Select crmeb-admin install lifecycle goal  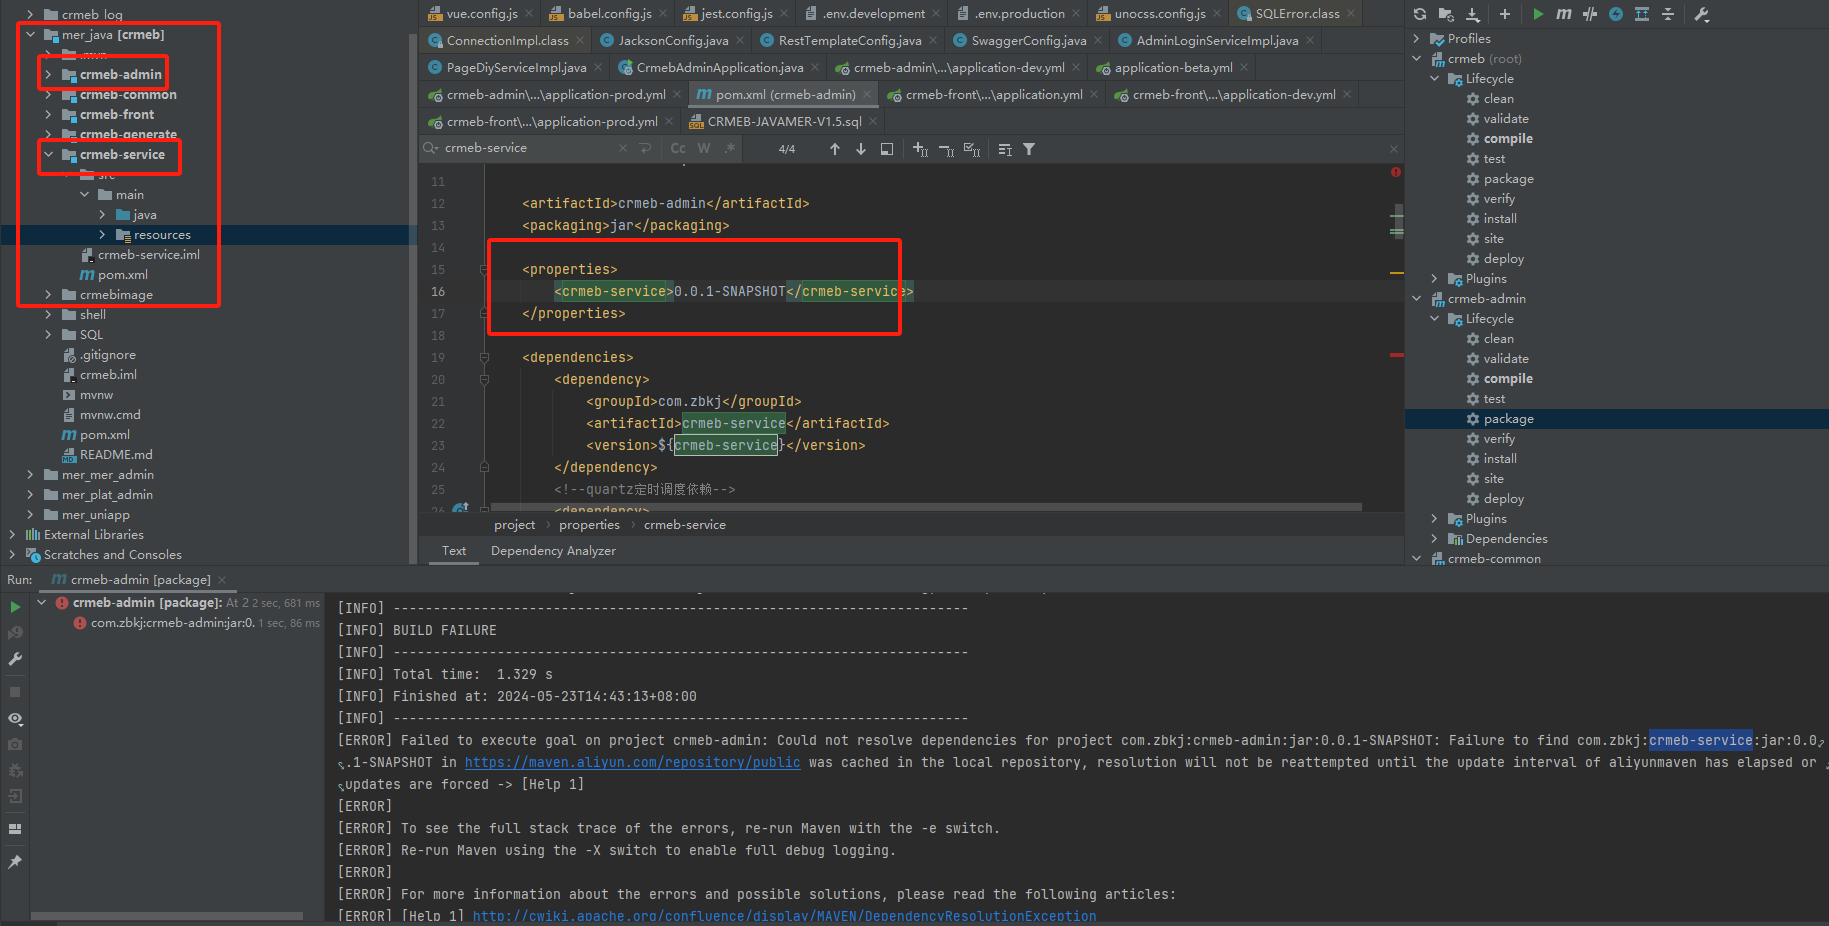pyautogui.click(x=1500, y=459)
